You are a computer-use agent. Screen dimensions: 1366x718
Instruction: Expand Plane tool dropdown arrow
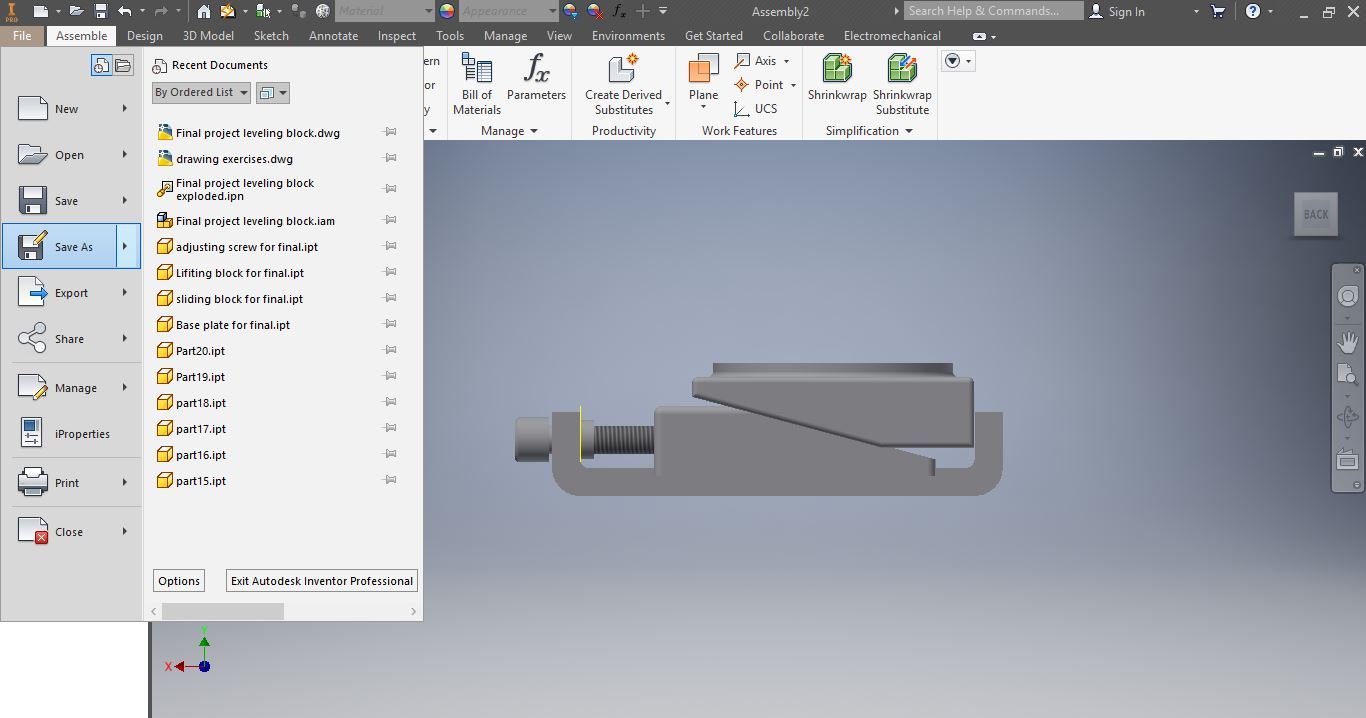[703, 107]
